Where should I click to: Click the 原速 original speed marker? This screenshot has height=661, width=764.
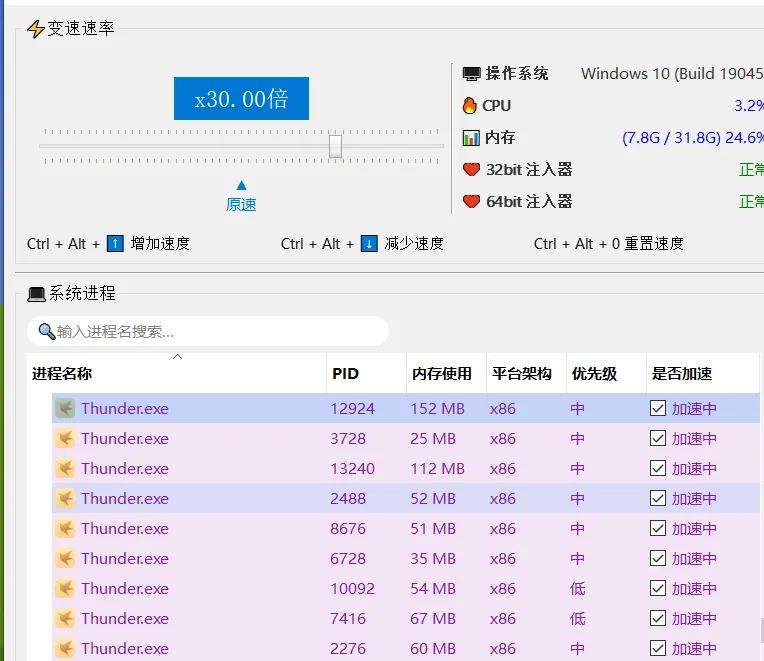tap(241, 197)
